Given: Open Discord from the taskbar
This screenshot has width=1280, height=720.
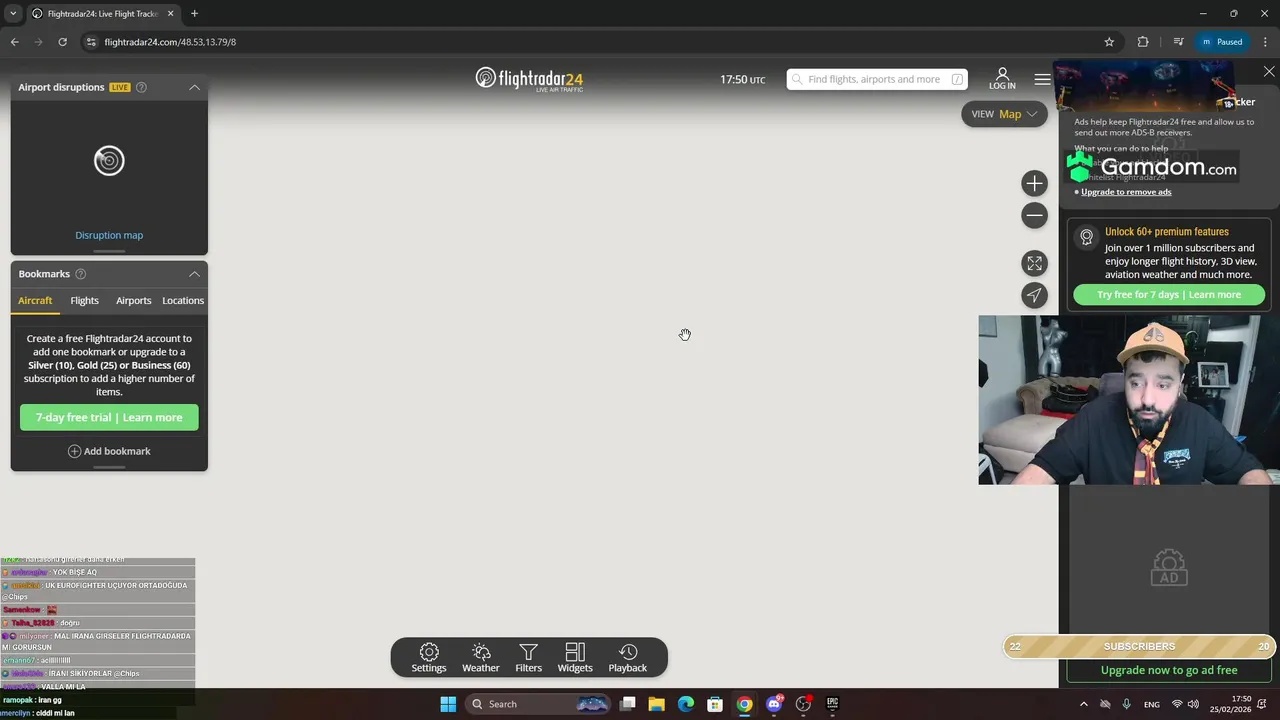Looking at the screenshot, I should pyautogui.click(x=773, y=704).
